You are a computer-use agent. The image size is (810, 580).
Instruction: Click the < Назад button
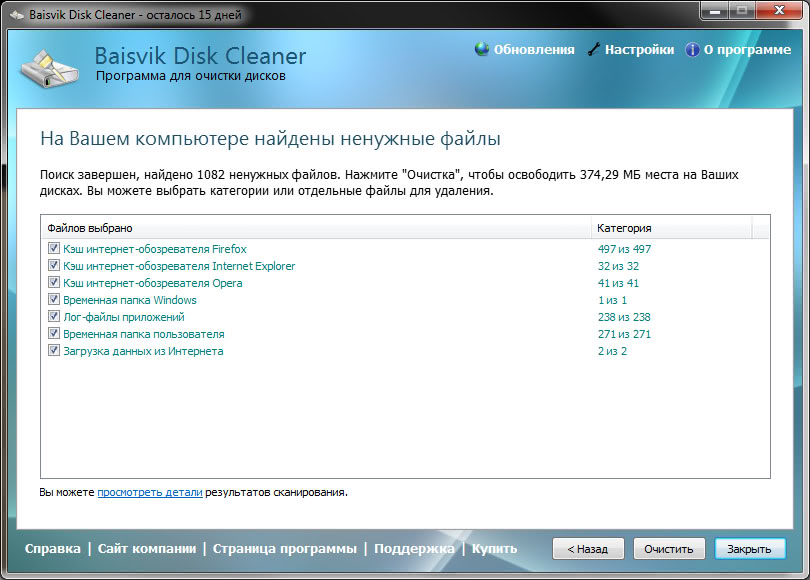click(x=588, y=548)
